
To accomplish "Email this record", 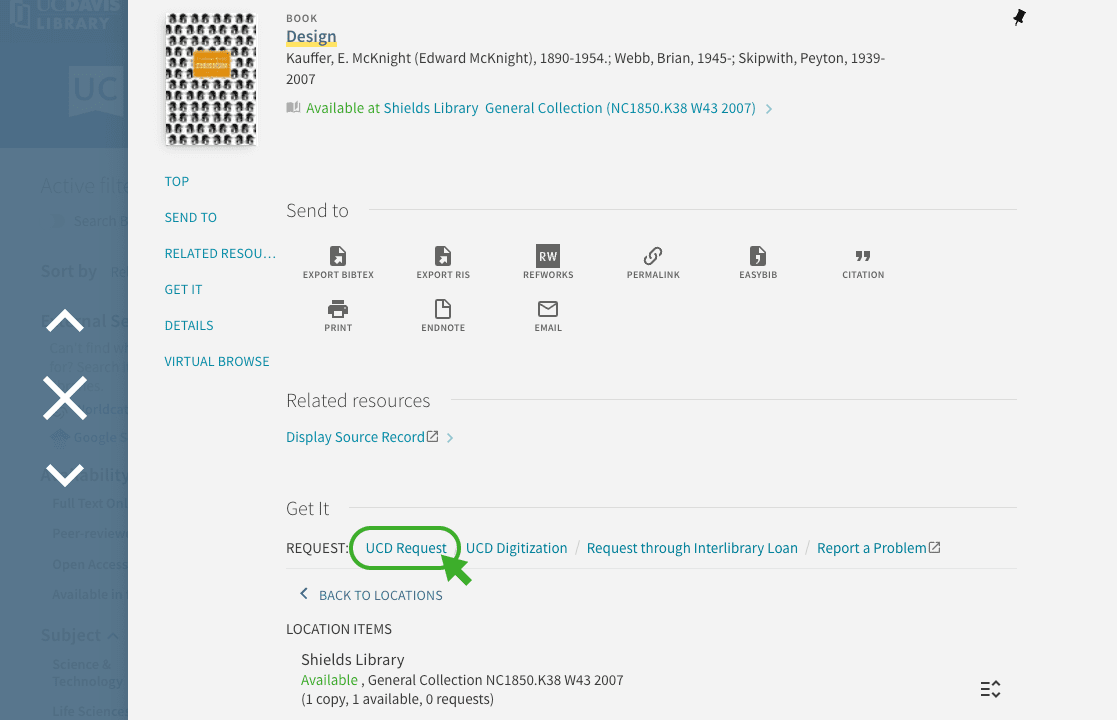I will coord(548,309).
